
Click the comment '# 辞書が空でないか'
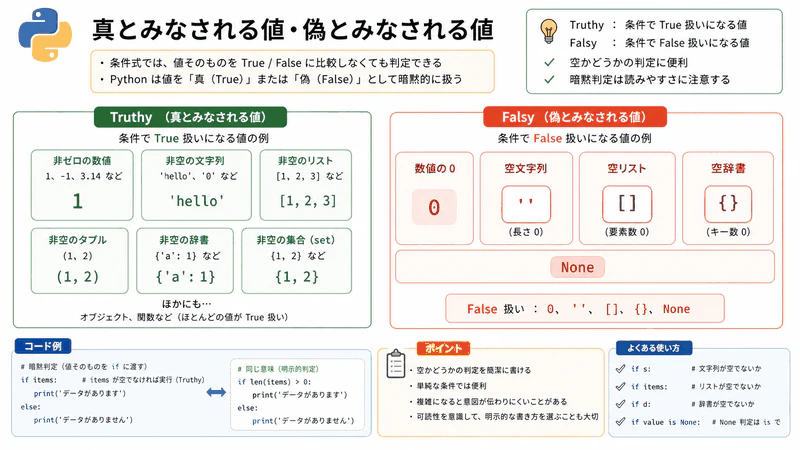click(723, 404)
